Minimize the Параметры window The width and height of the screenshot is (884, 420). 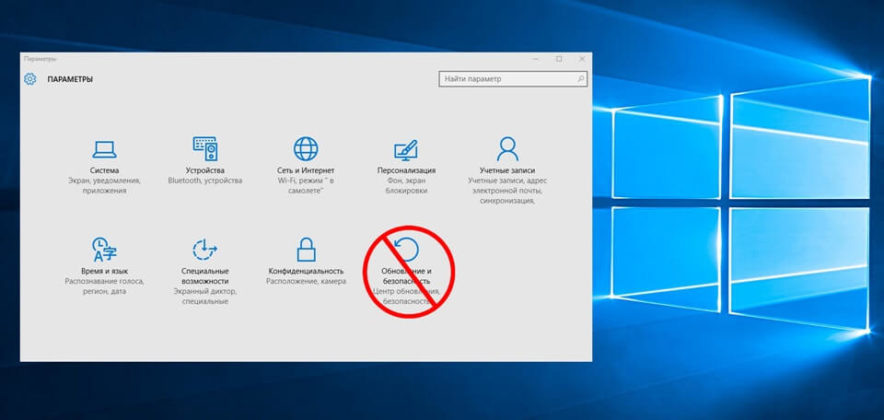click(x=536, y=59)
